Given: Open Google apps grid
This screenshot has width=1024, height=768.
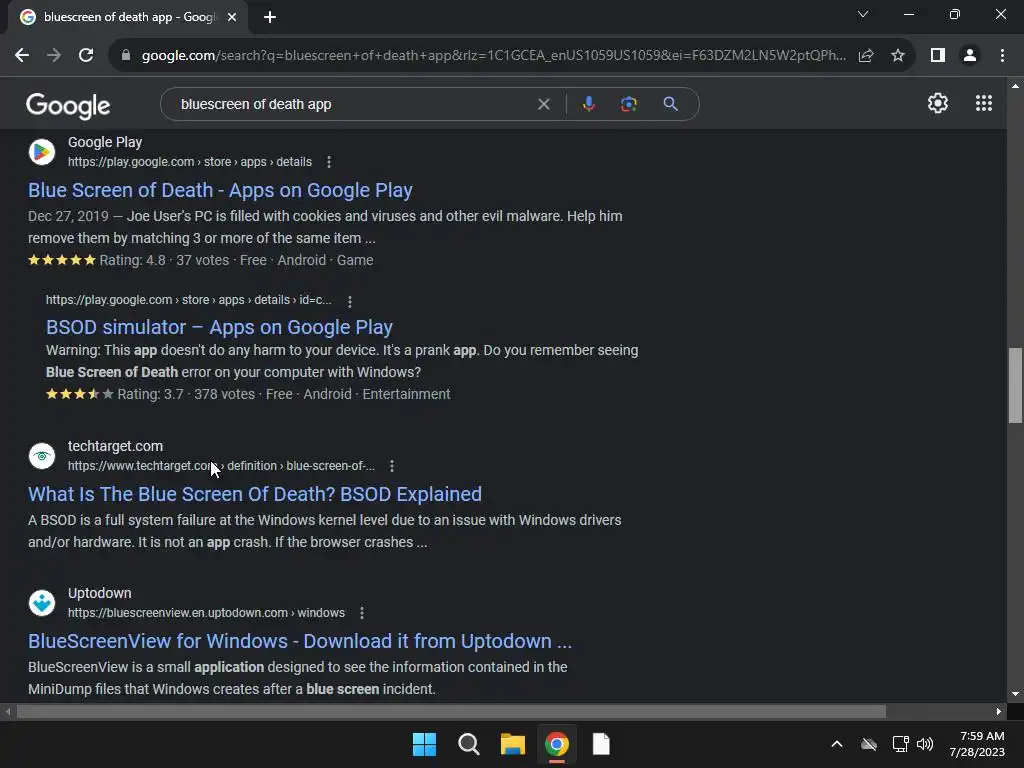Looking at the screenshot, I should [x=984, y=103].
